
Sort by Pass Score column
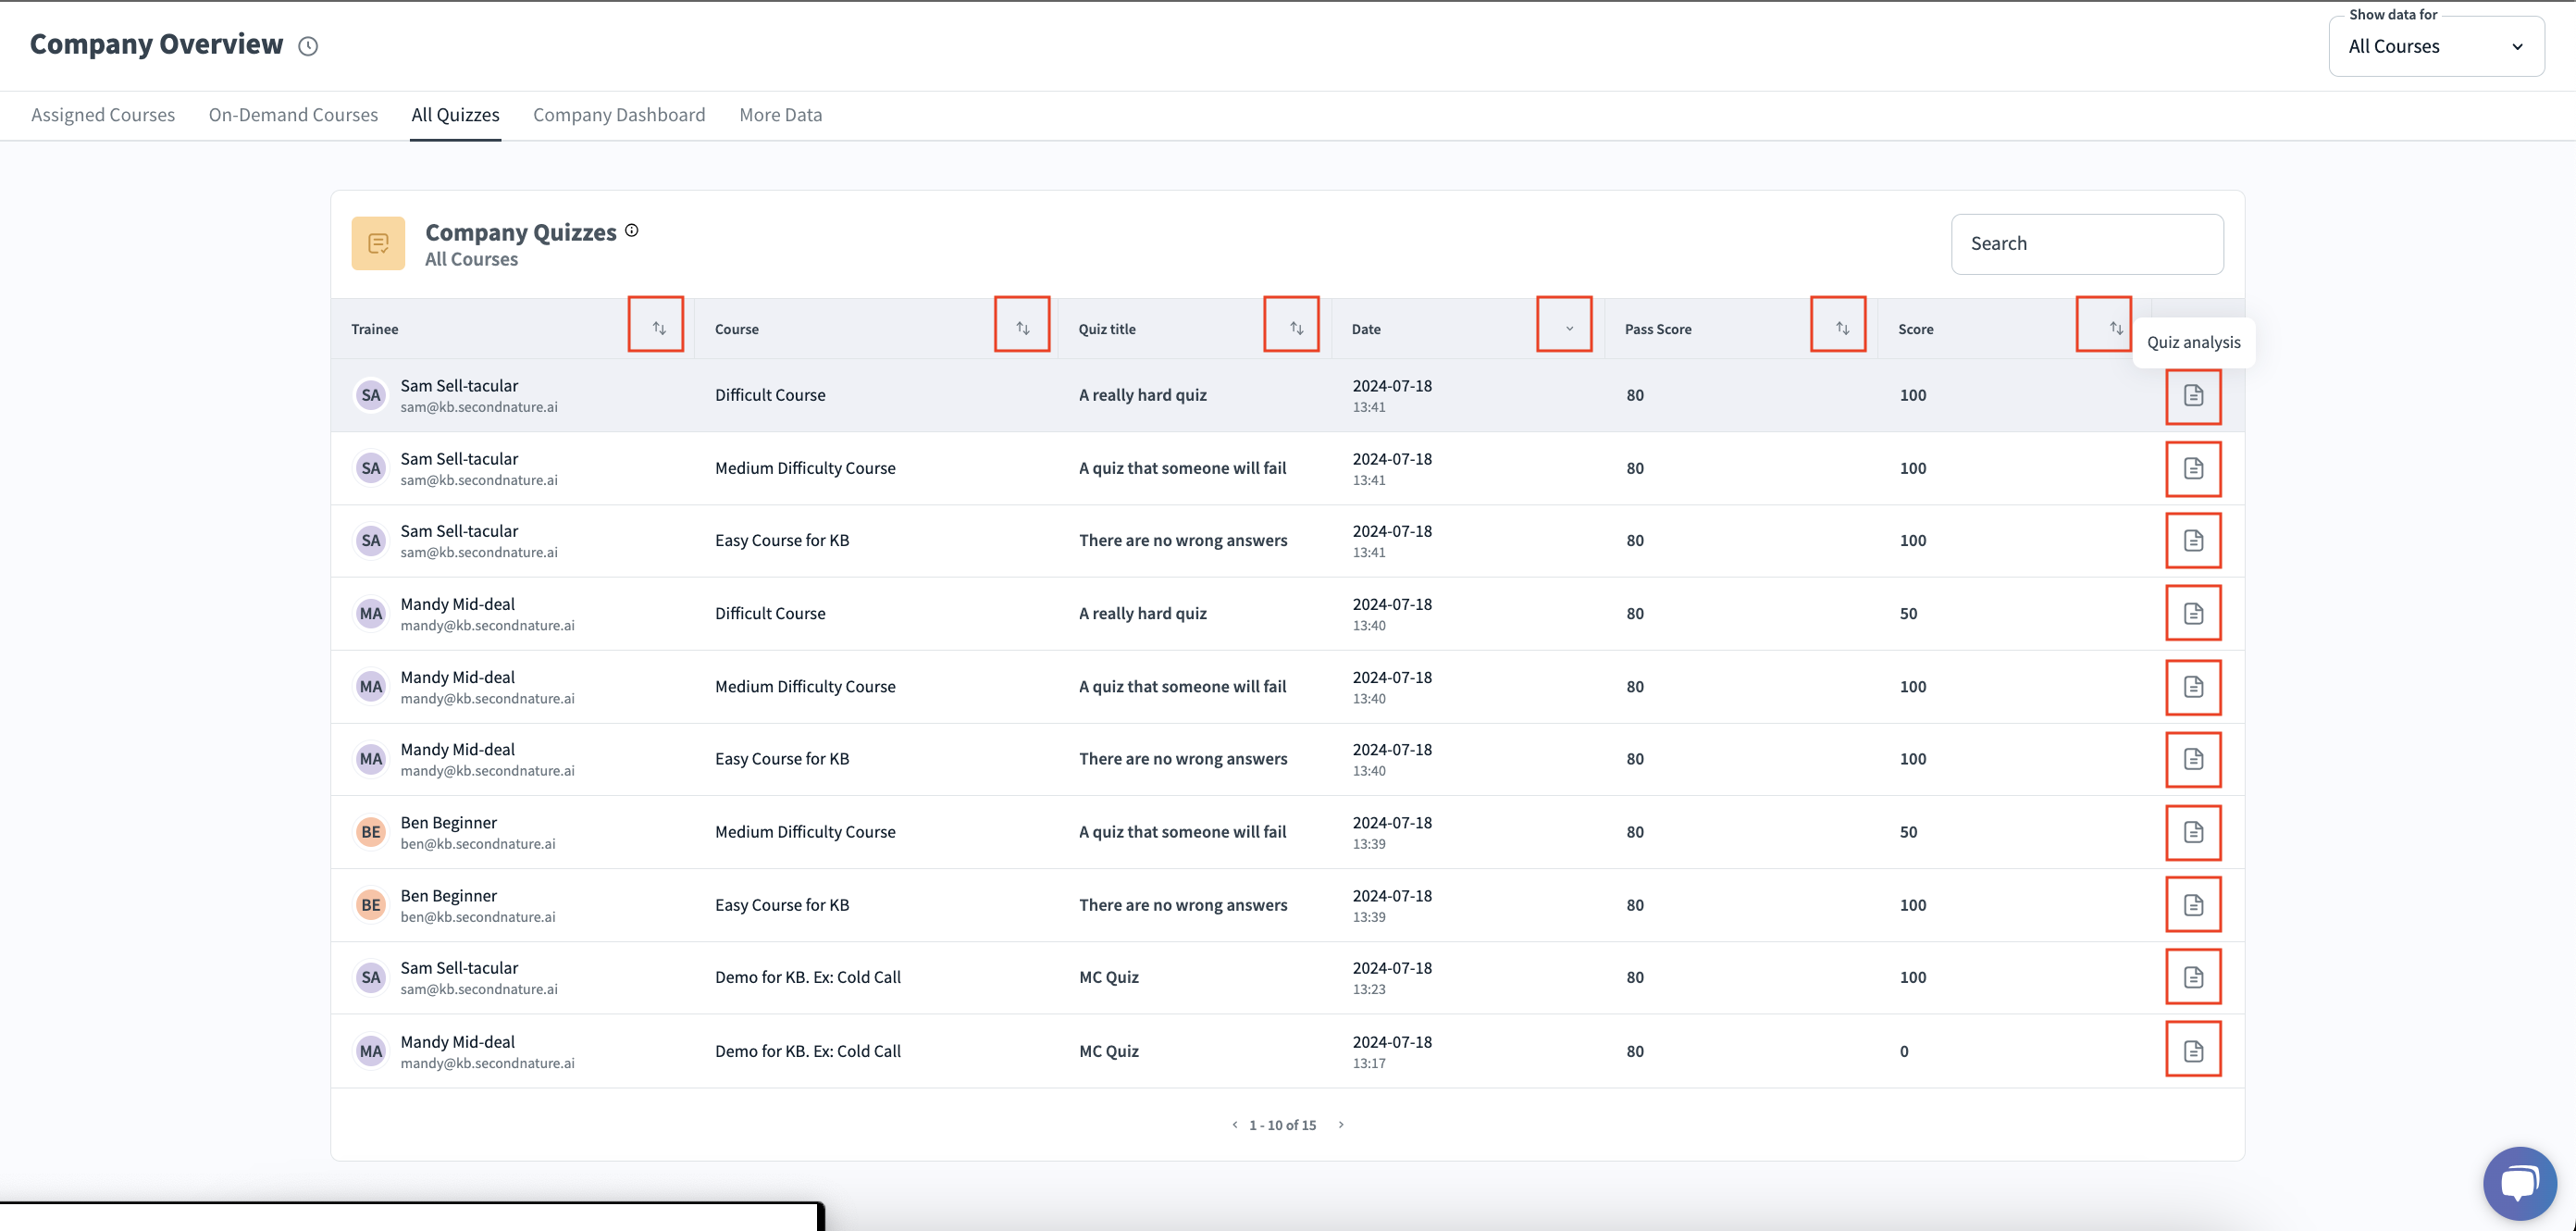(1841, 328)
